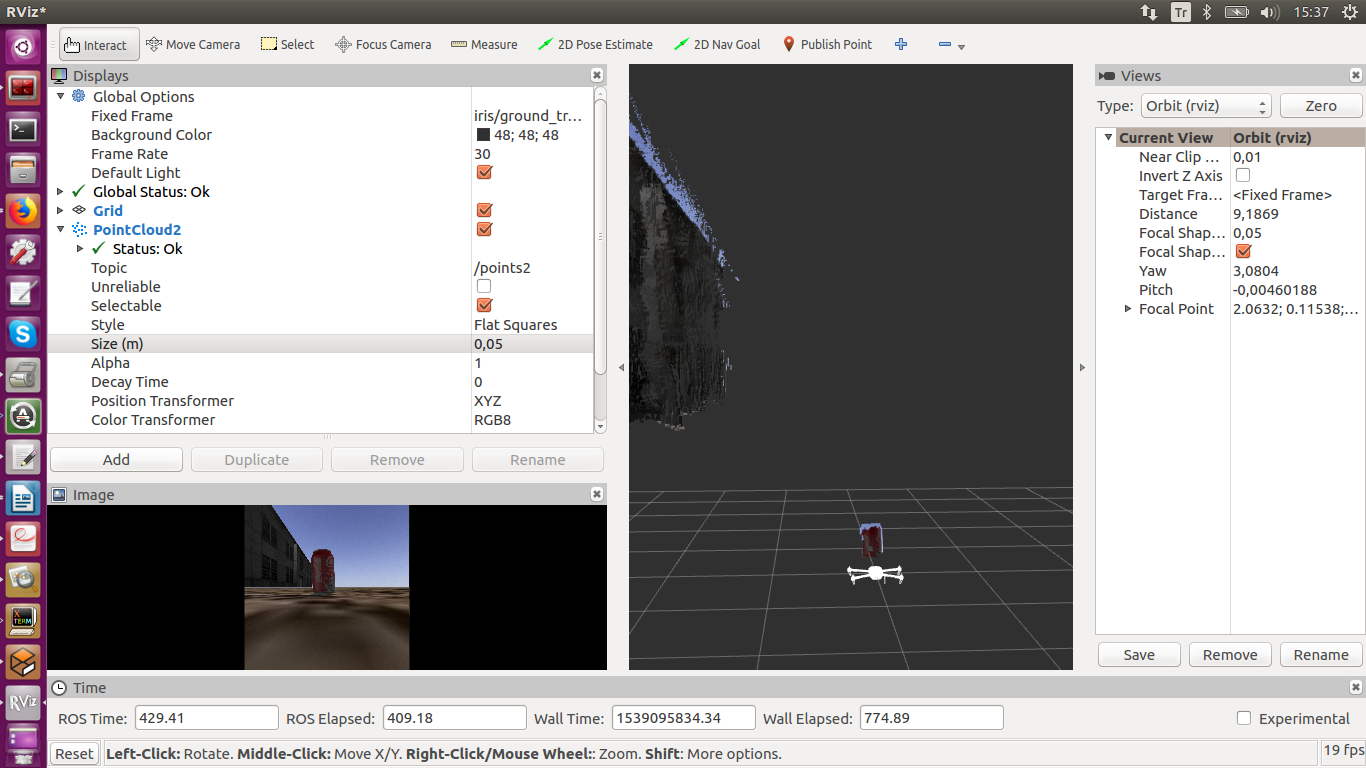Pick the 2D Pose Estimate tool

click(x=595, y=44)
